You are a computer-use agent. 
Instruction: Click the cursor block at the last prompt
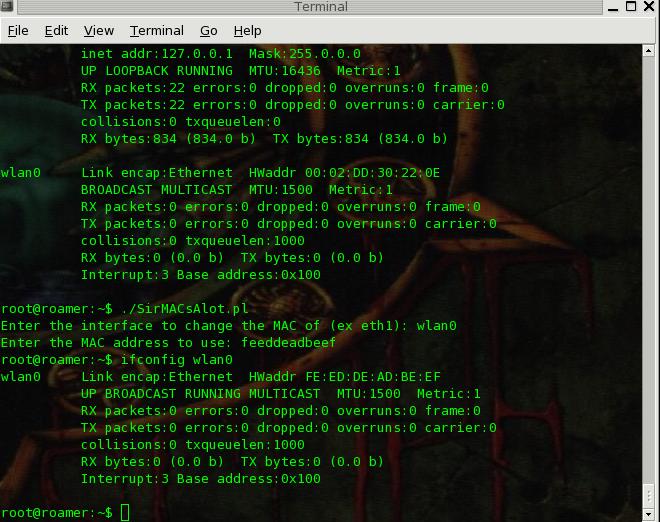point(125,512)
